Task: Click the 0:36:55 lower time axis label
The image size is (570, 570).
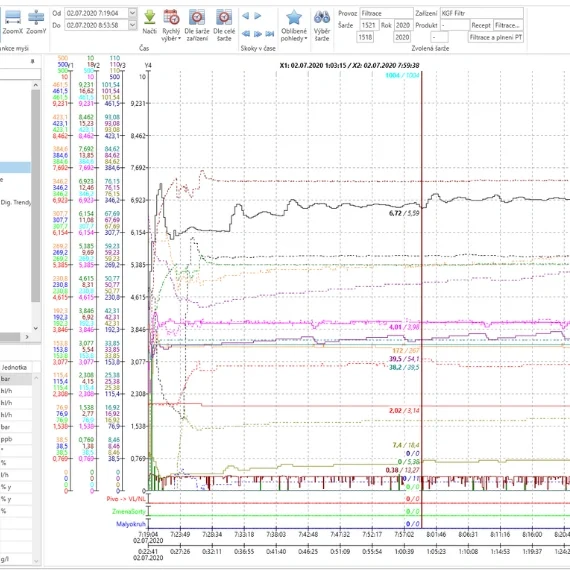Action: 244,551
